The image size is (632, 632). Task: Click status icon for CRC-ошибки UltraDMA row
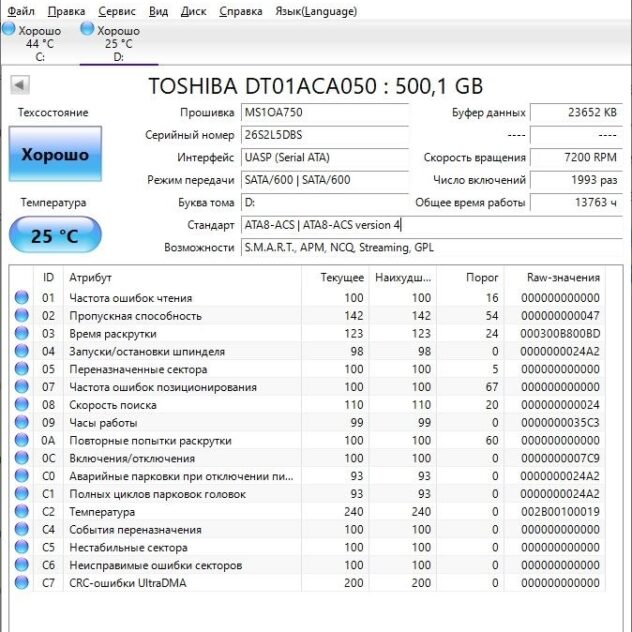click(22, 583)
